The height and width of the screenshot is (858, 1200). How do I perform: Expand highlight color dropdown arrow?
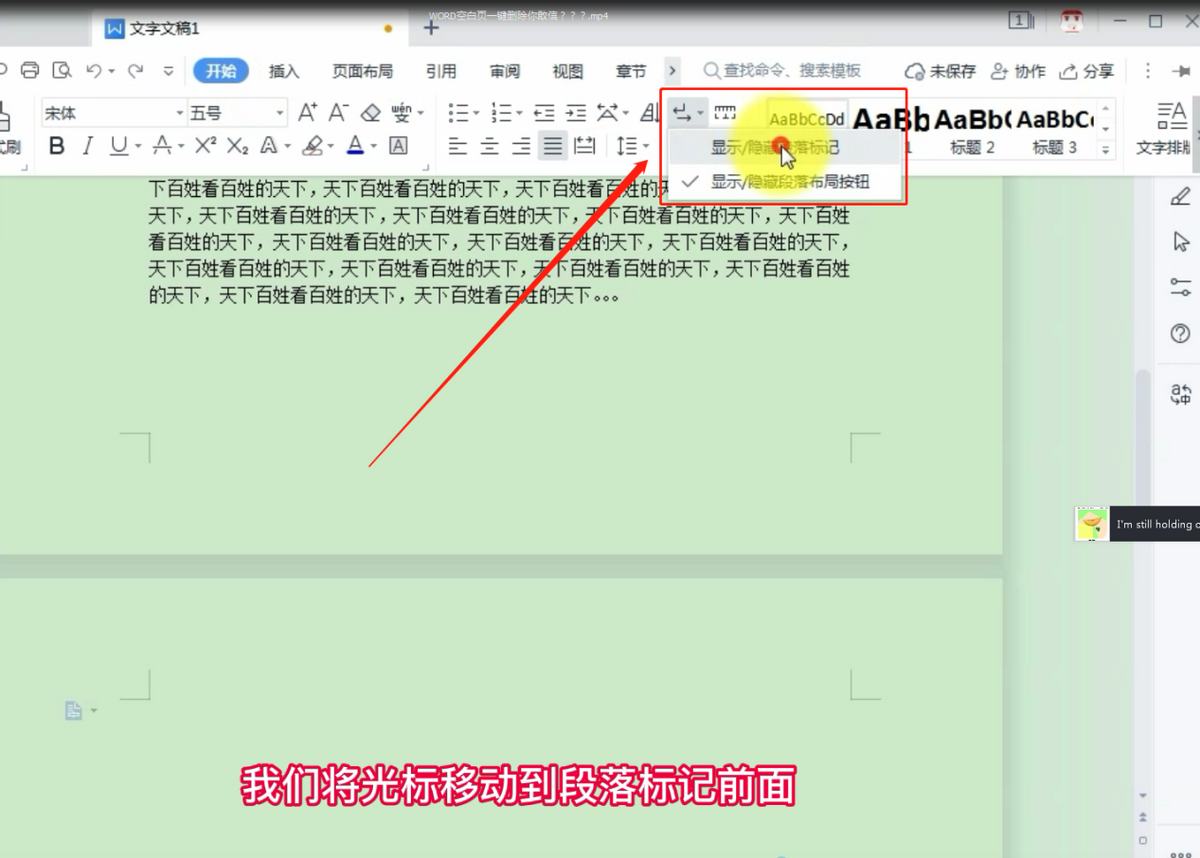tap(331, 147)
